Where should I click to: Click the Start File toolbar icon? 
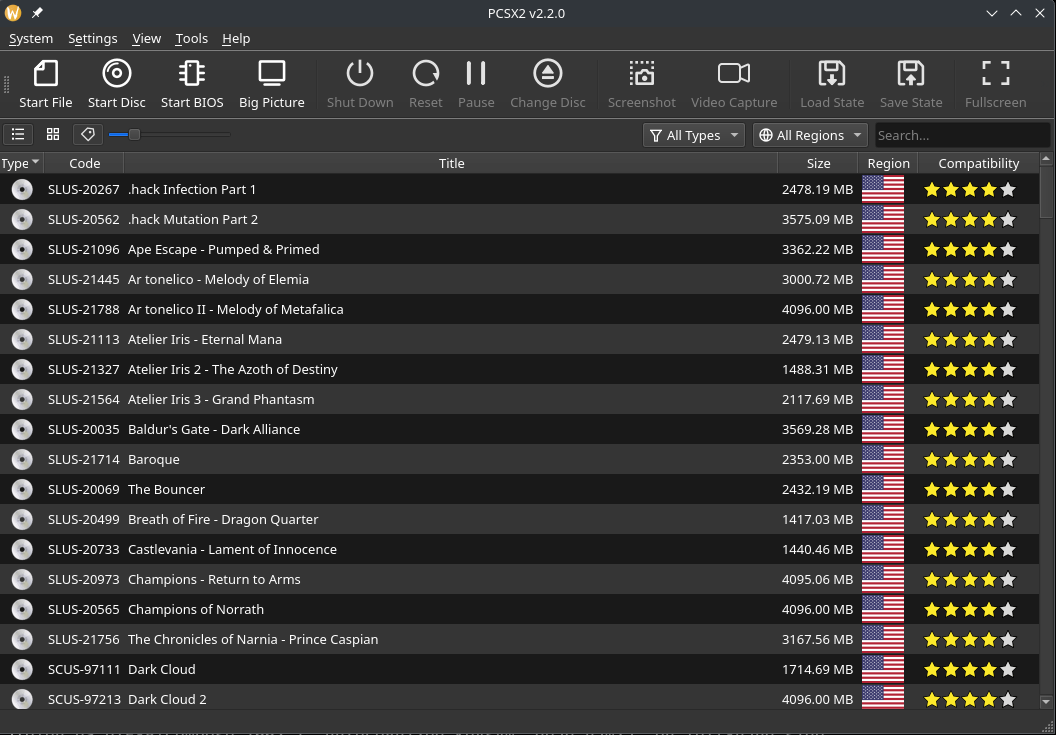tap(46, 73)
